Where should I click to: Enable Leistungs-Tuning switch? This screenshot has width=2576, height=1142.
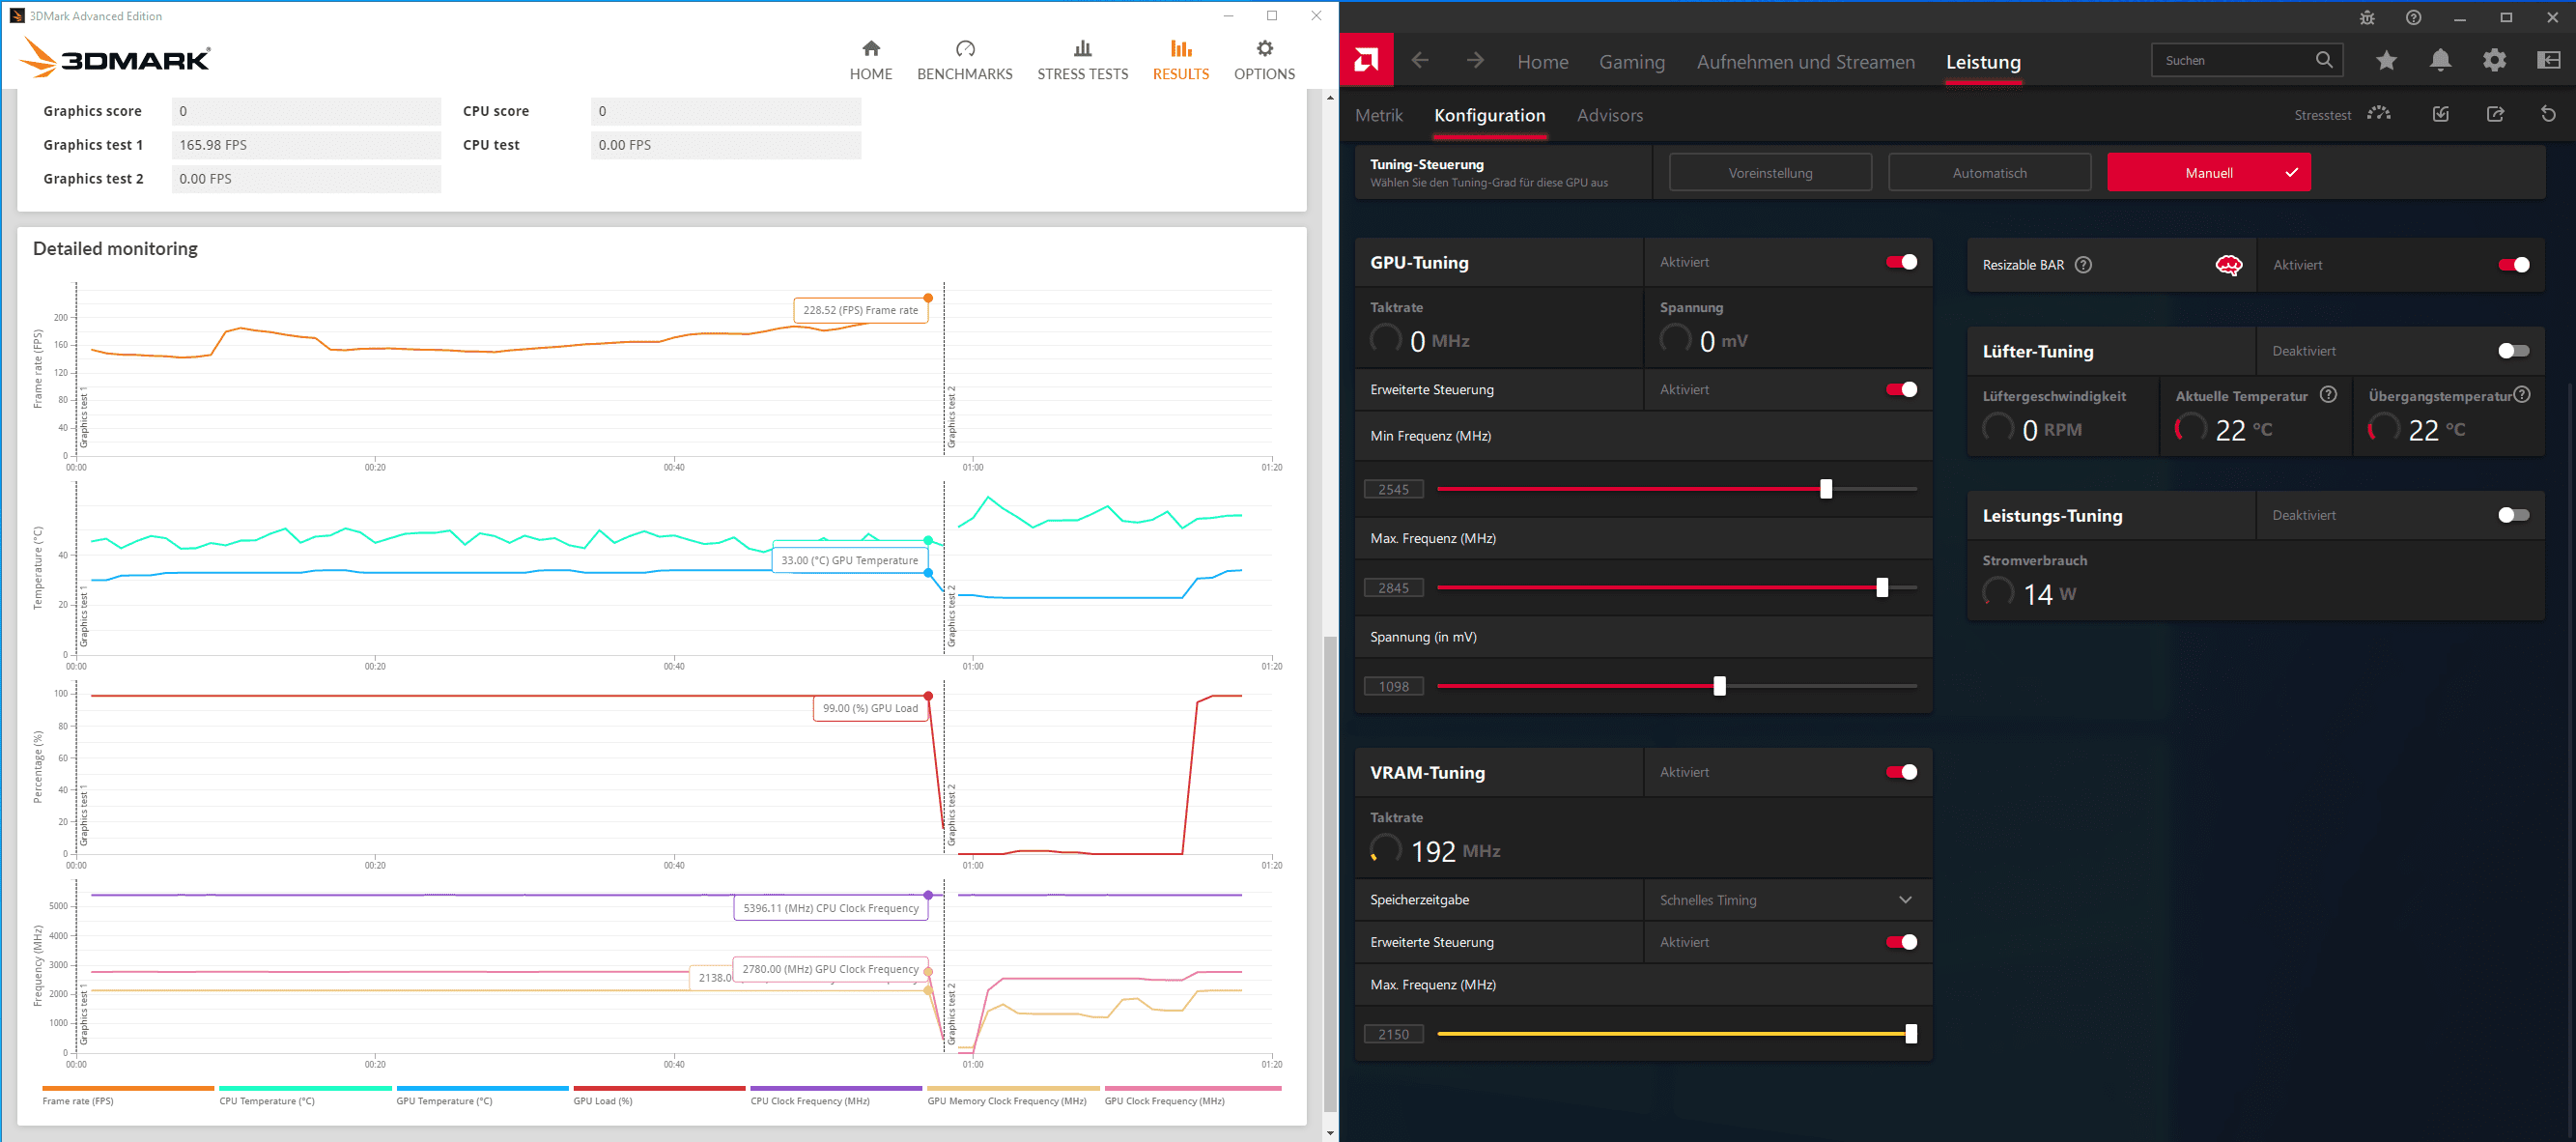(x=2513, y=515)
